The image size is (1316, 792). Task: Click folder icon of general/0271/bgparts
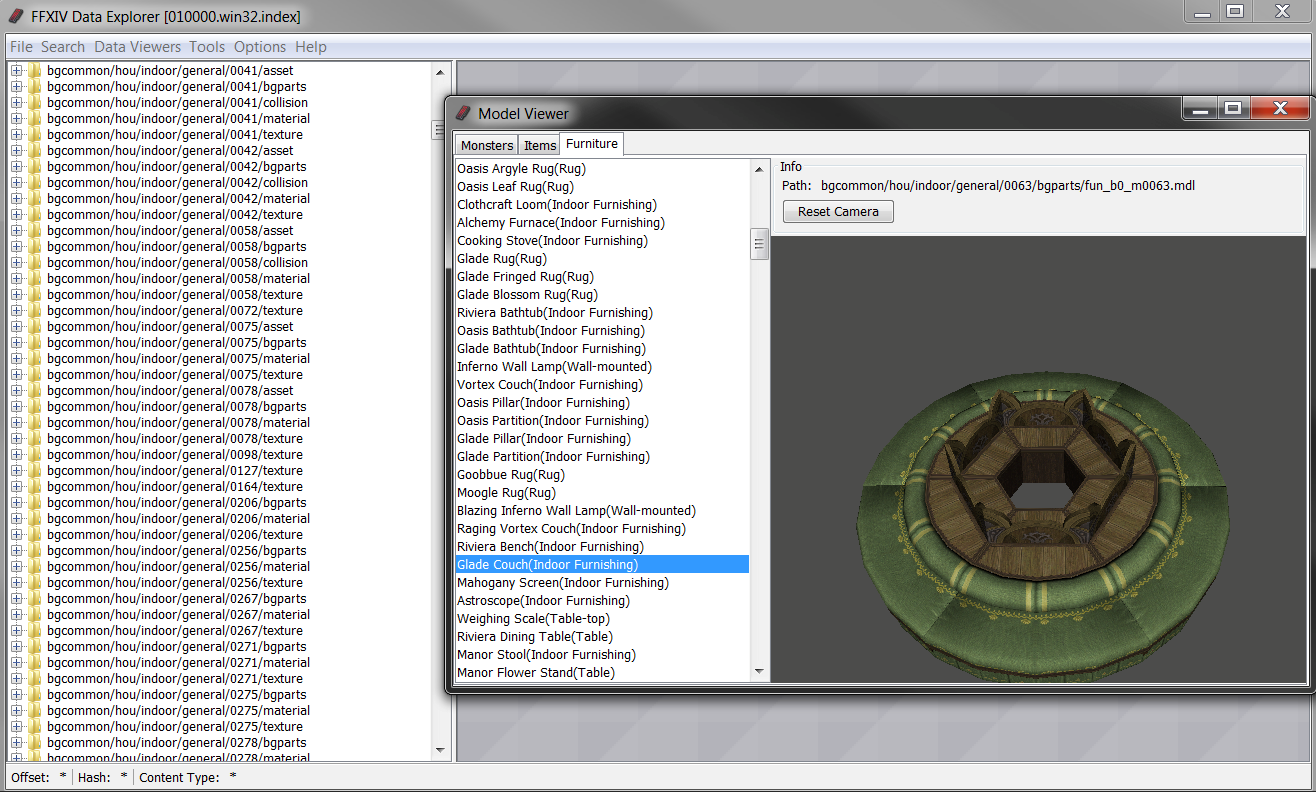coord(35,647)
